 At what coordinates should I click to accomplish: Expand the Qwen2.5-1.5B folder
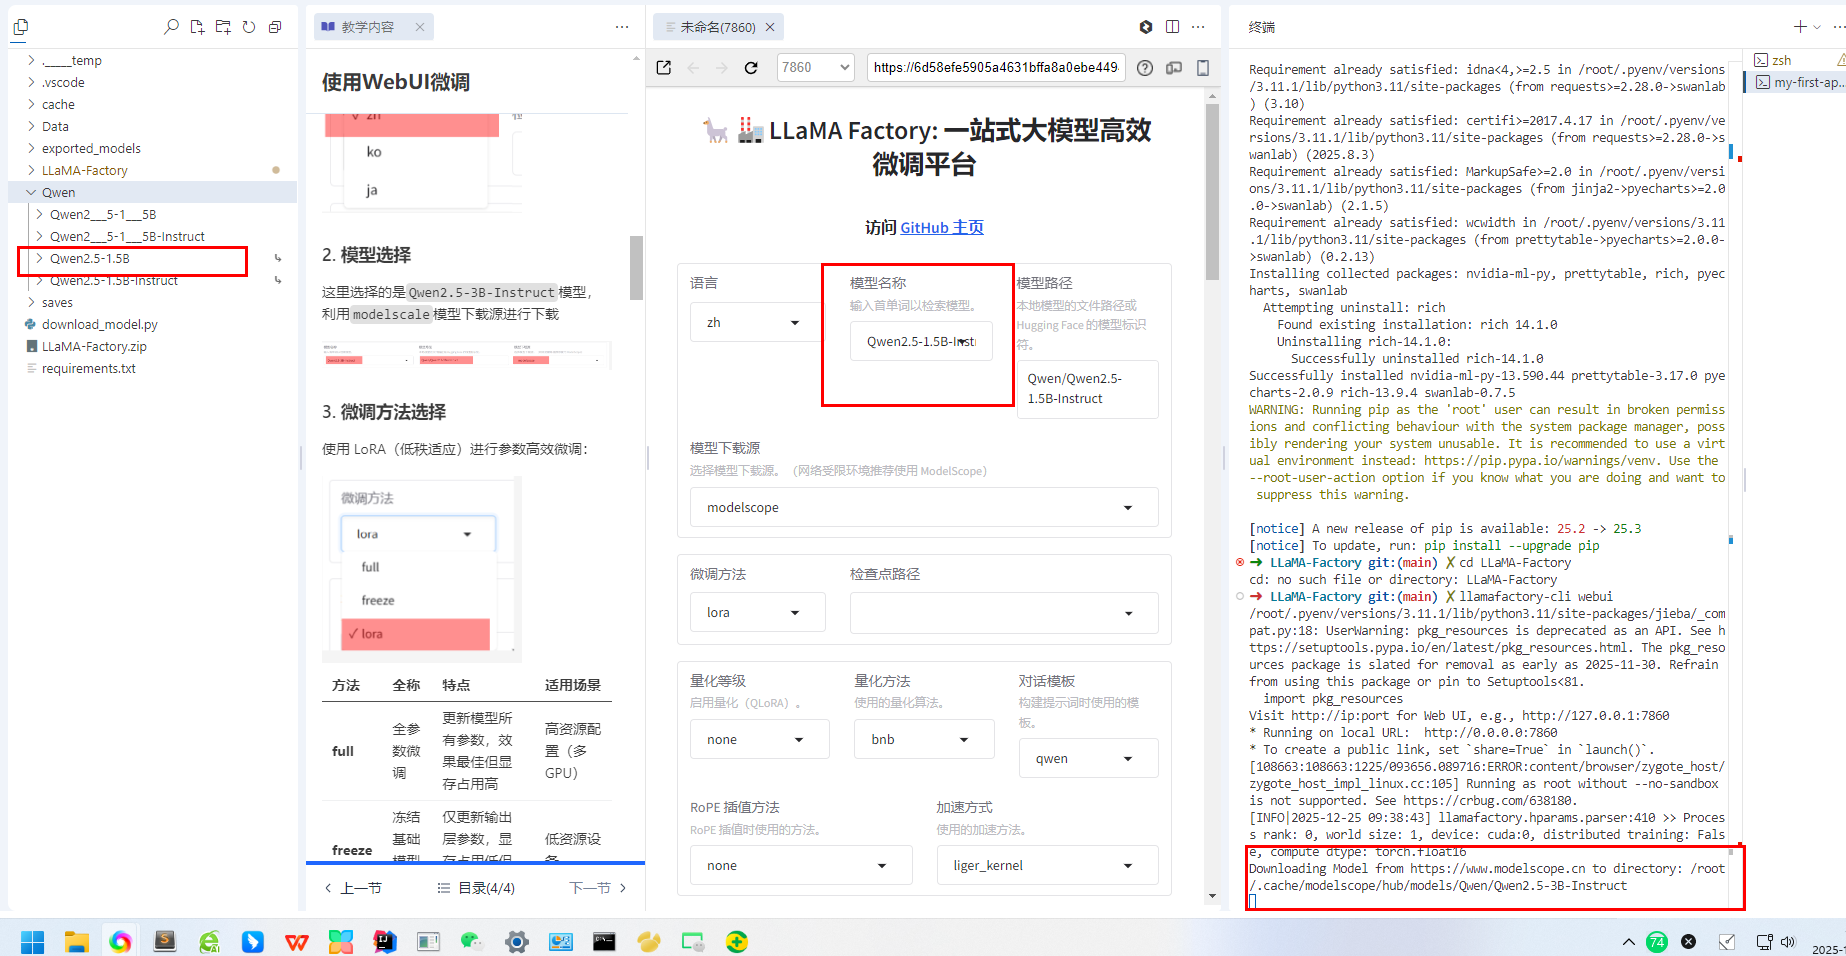pyautogui.click(x=152, y=258)
